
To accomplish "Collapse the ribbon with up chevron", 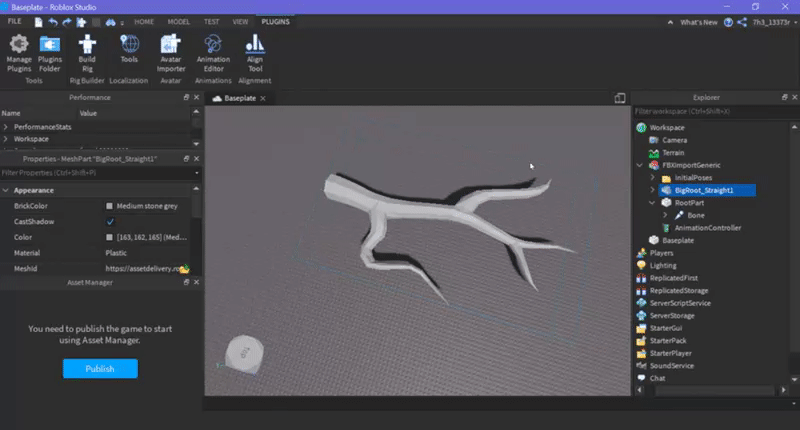I will click(670, 22).
